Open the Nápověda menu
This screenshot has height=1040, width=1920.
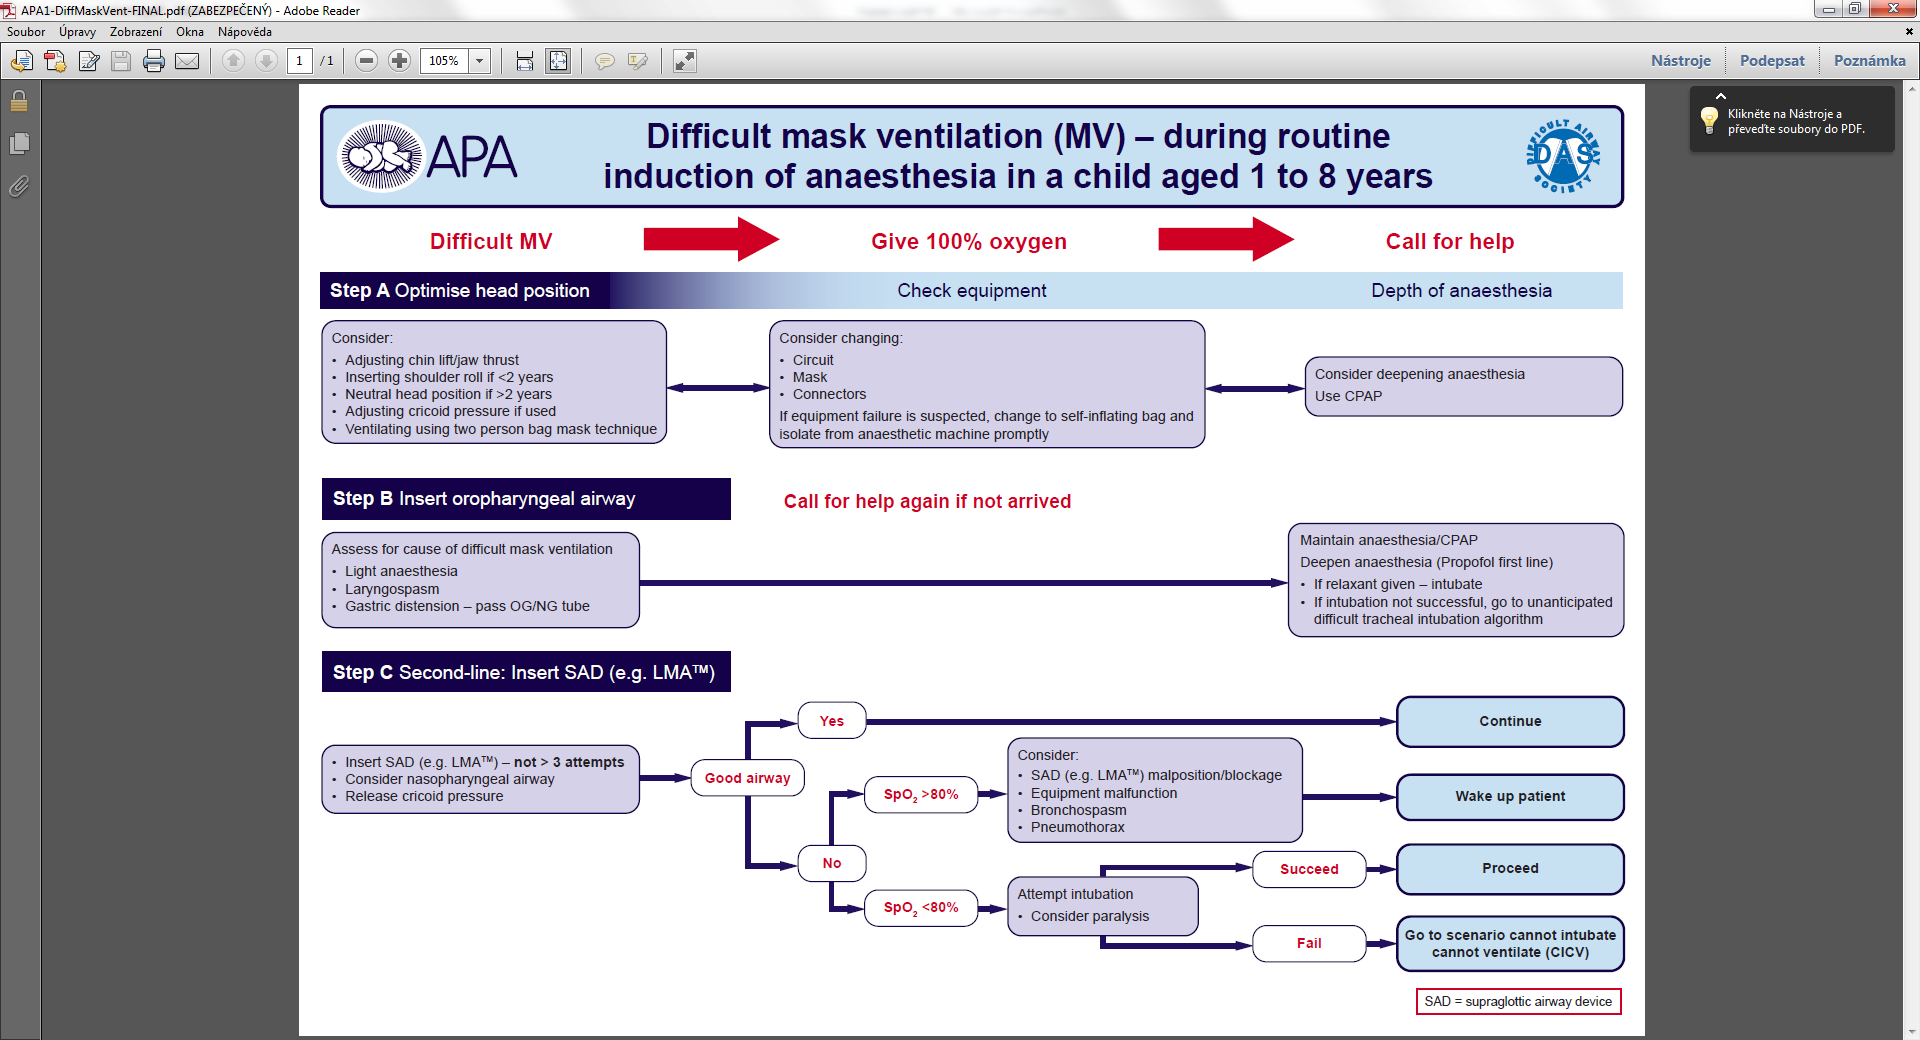[245, 32]
